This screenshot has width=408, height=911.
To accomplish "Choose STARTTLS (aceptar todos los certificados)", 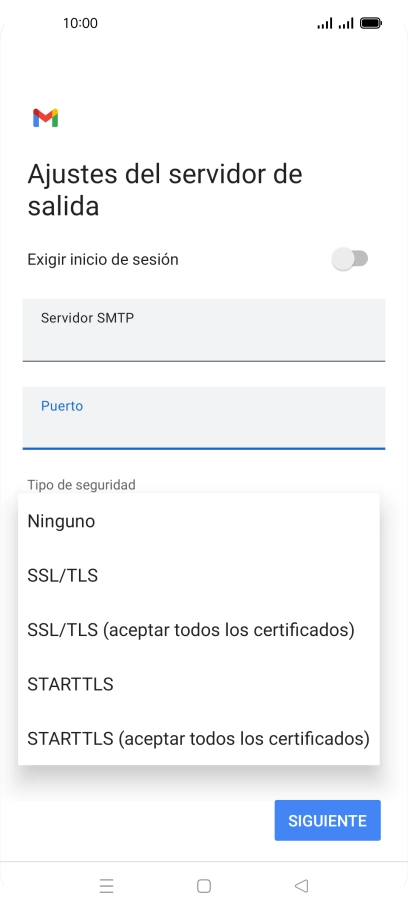I will (199, 738).
